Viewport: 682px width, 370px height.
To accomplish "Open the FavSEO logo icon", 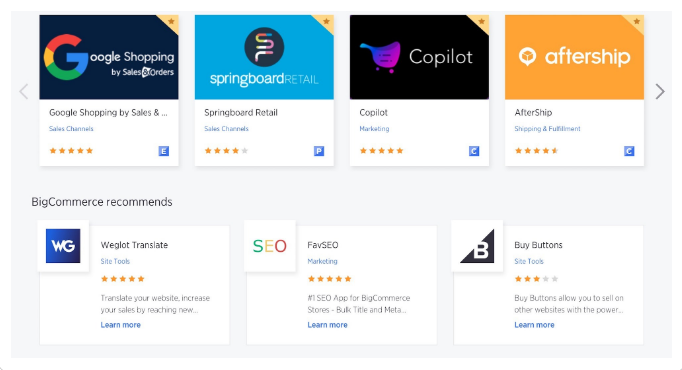I will point(270,246).
